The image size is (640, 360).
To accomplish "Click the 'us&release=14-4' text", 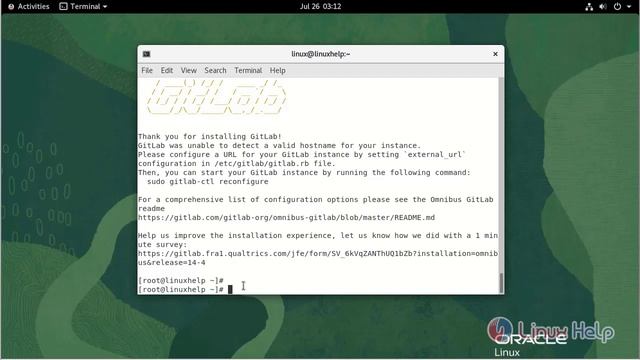I will (171, 262).
